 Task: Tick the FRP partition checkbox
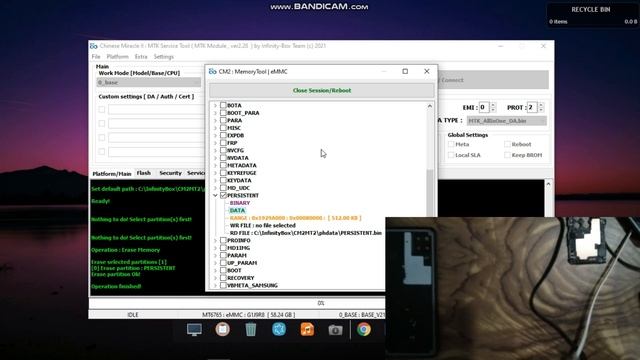pyautogui.click(x=223, y=143)
